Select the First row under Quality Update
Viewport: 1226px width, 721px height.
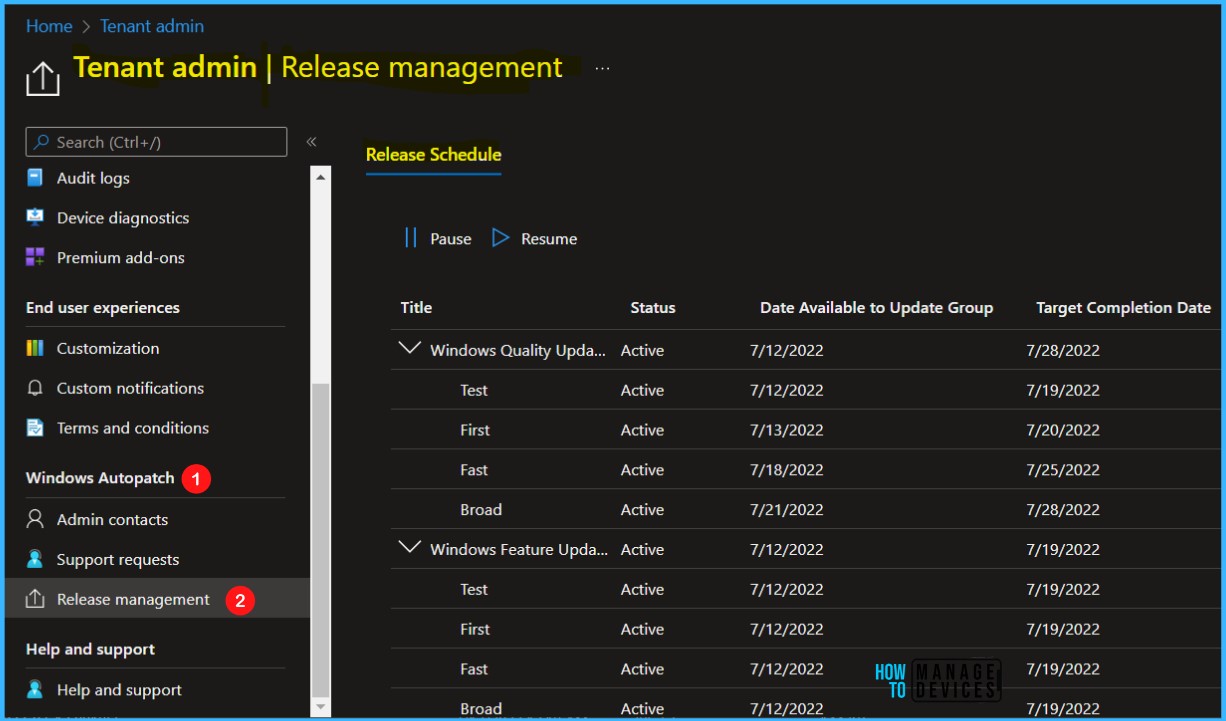point(805,430)
